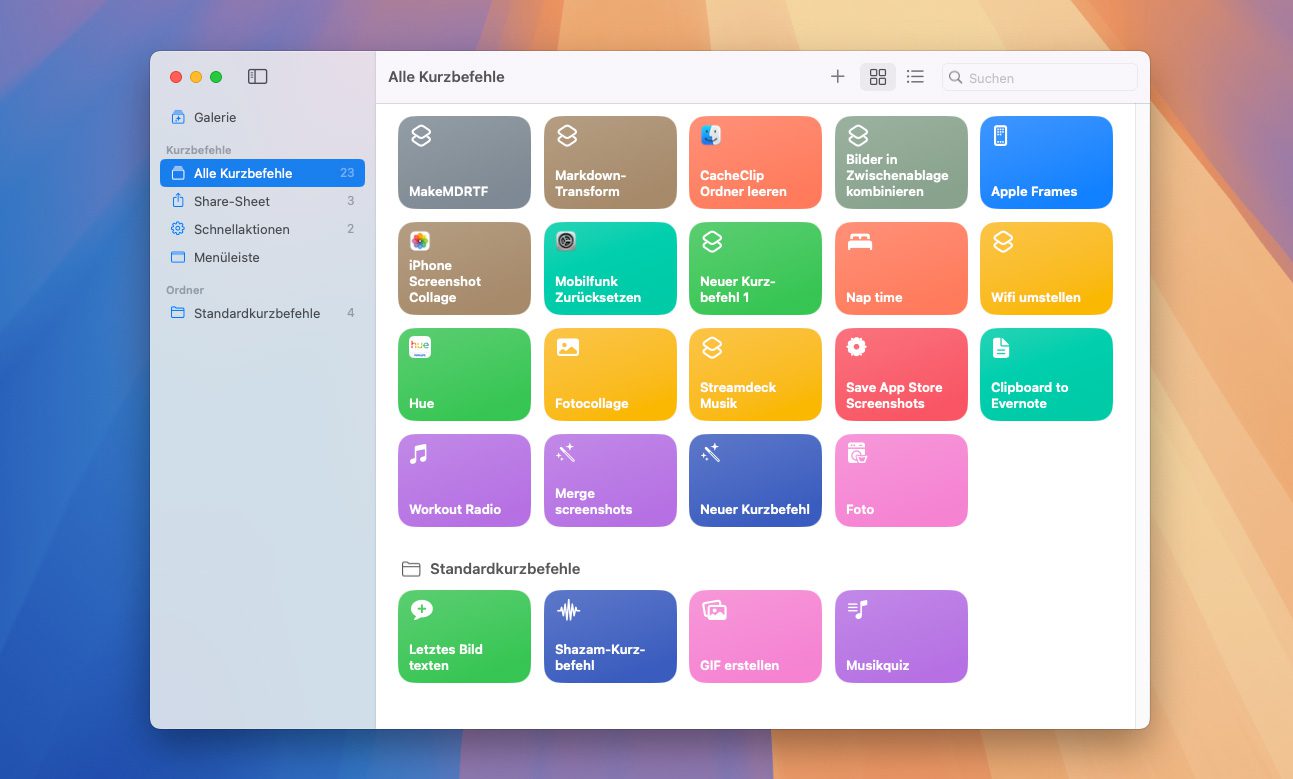Click the Nap time bed icon
Screen dimensions: 1293x779
point(858,242)
